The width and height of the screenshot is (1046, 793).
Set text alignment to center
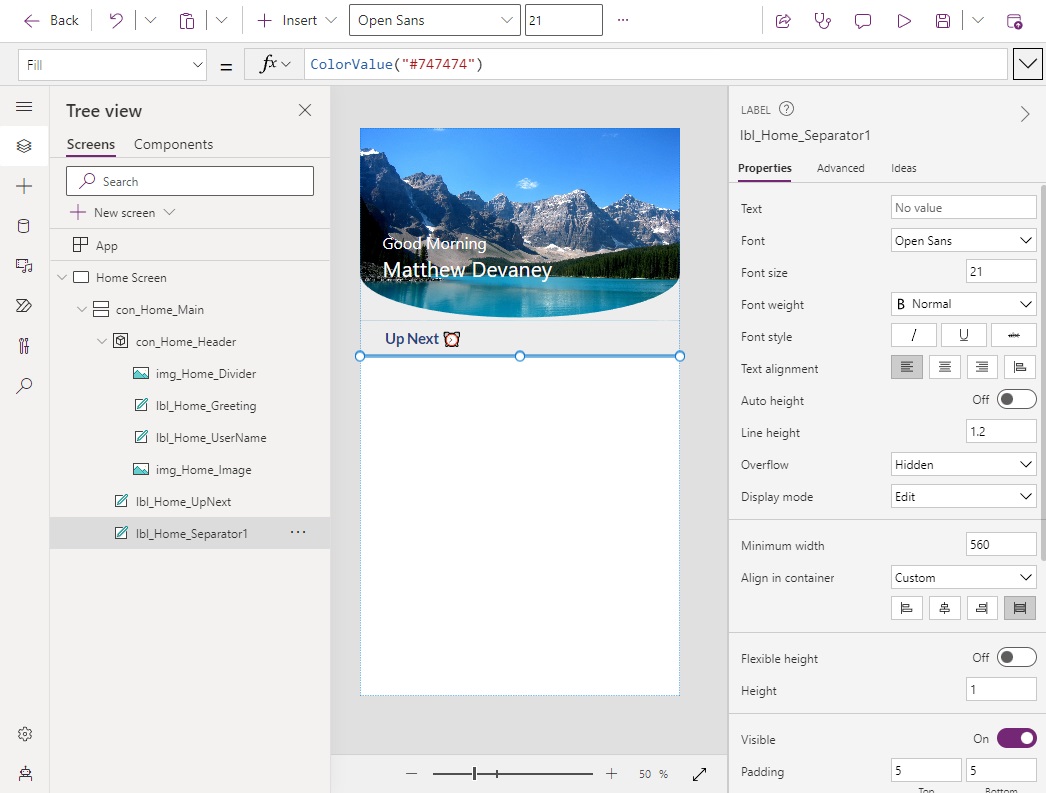click(x=944, y=366)
